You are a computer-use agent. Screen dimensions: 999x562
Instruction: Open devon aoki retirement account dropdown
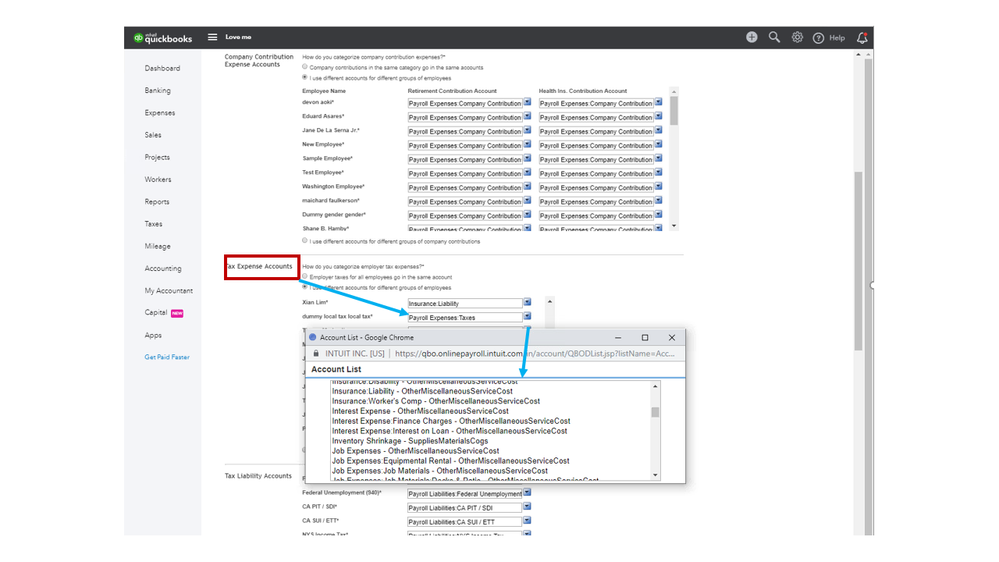point(527,102)
